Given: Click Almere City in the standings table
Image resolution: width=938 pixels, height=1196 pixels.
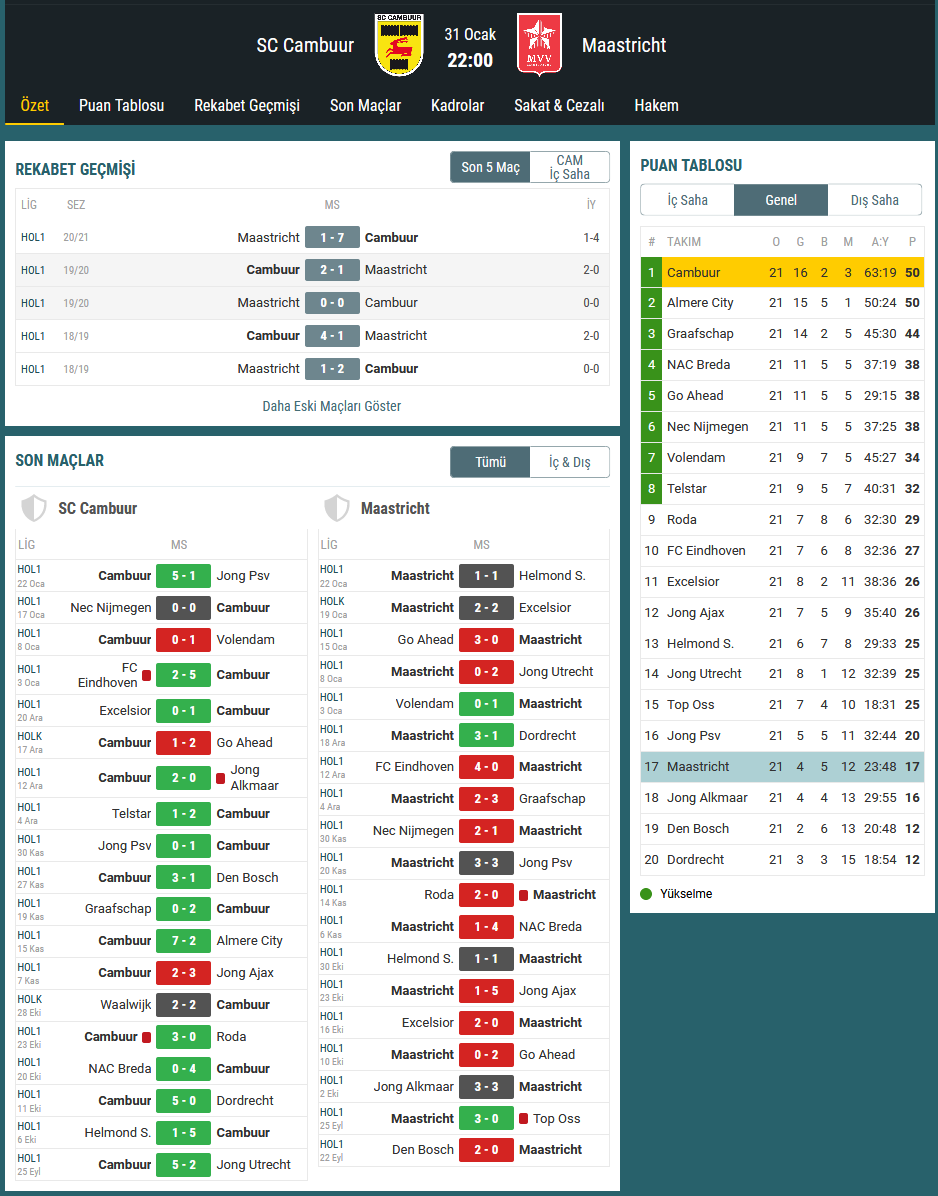Looking at the screenshot, I should coord(700,303).
